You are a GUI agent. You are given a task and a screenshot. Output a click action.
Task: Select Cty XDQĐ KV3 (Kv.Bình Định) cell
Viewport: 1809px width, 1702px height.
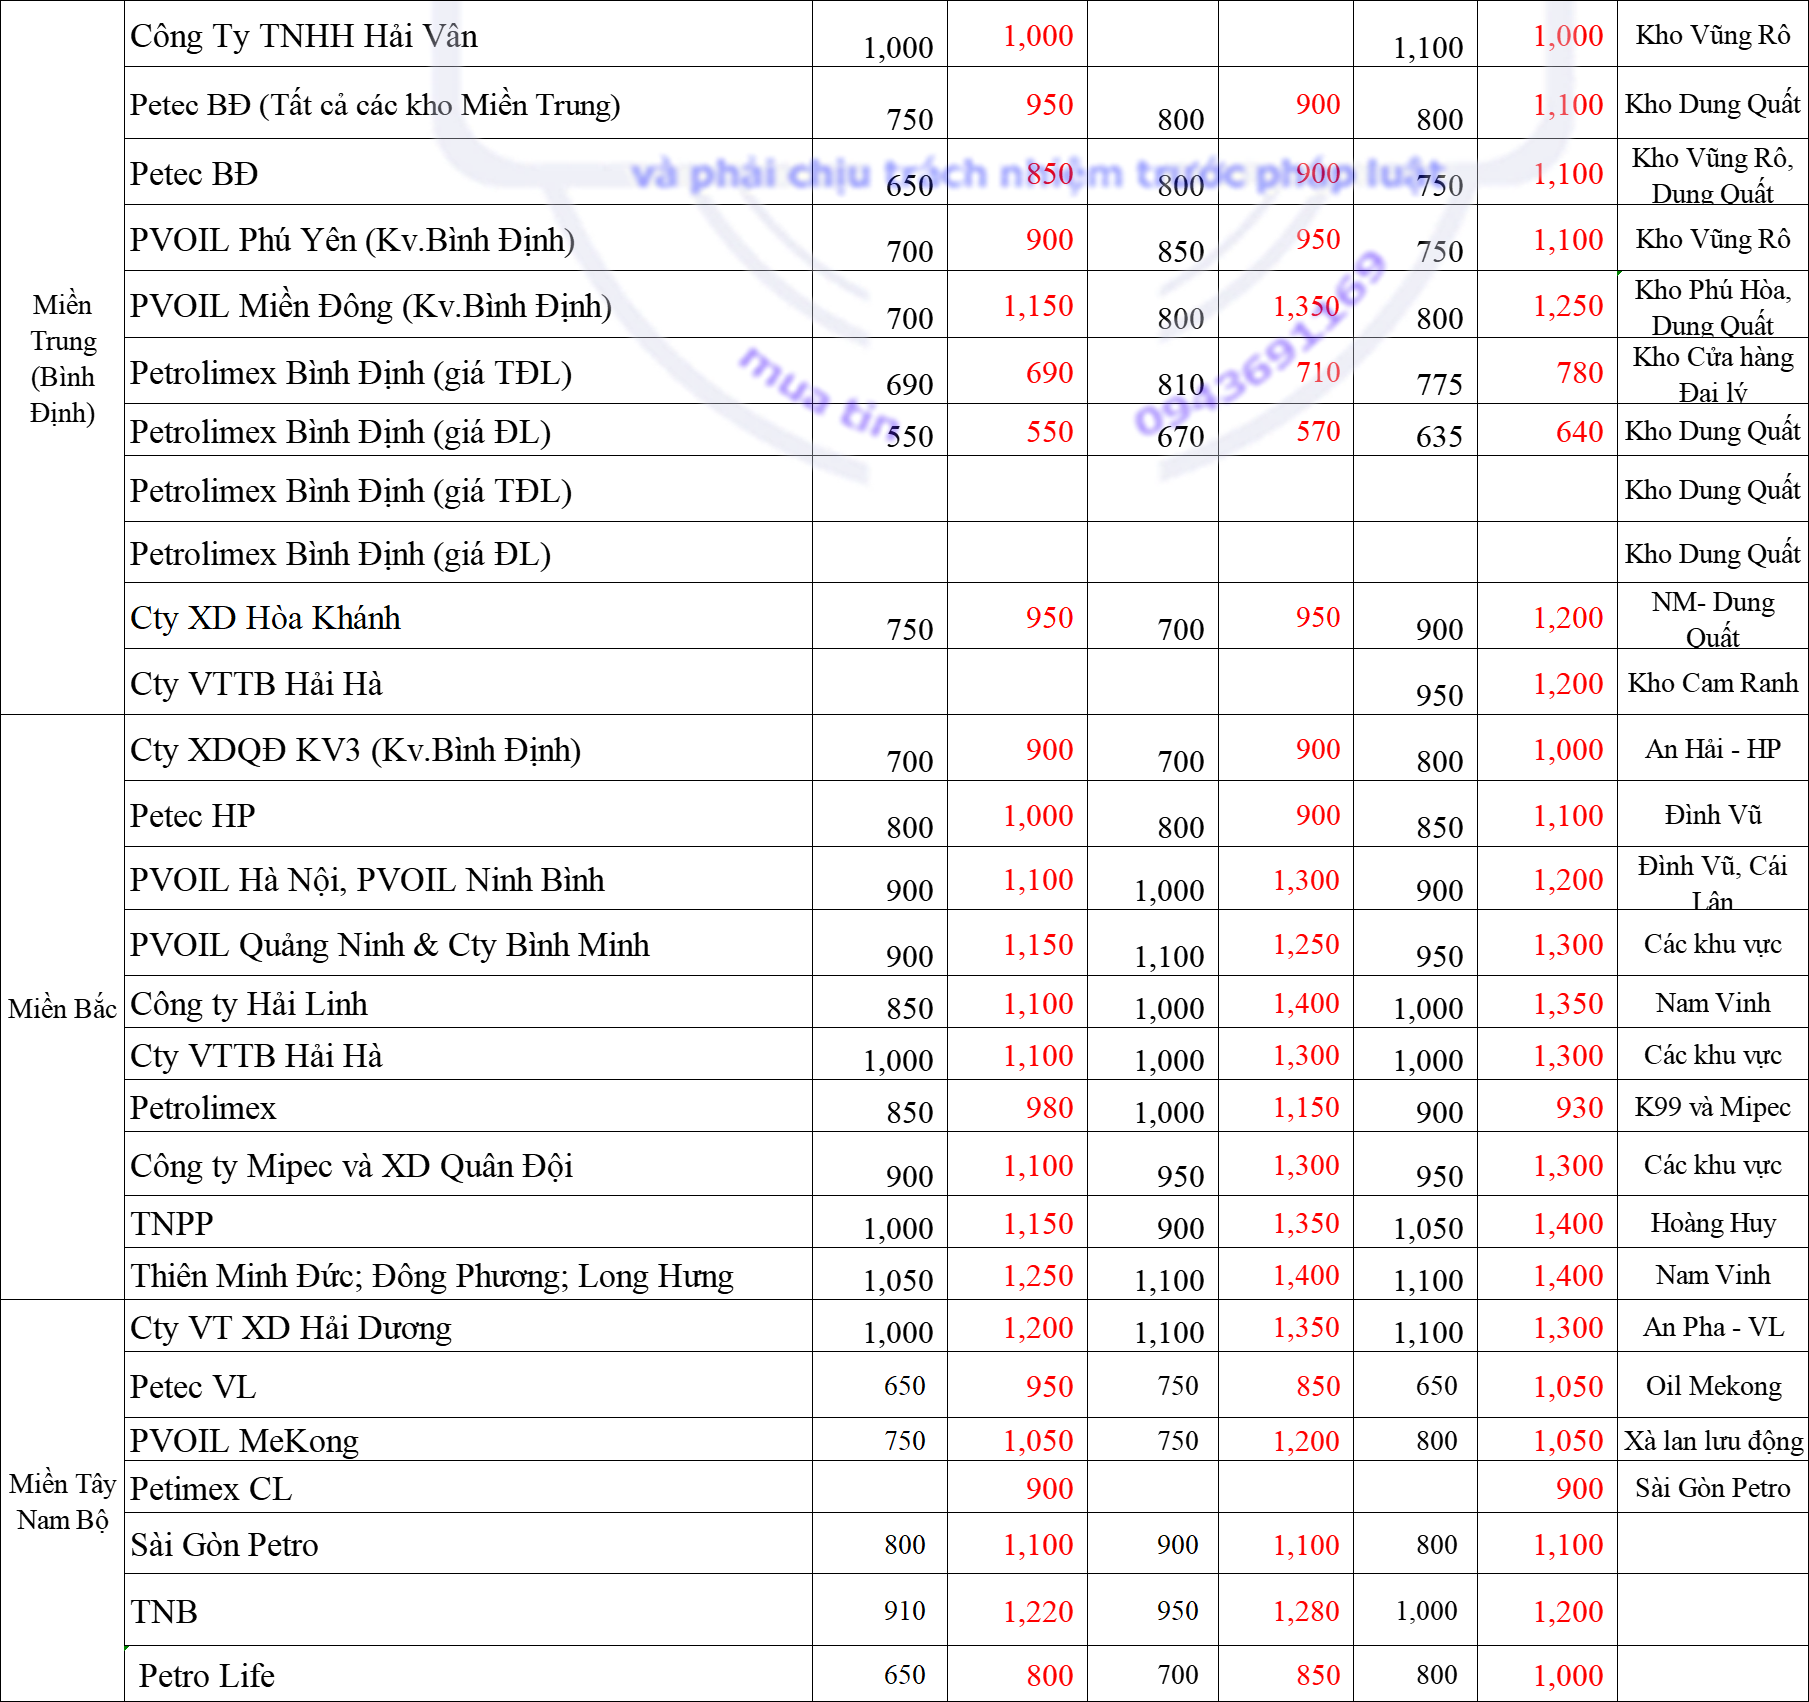468,749
